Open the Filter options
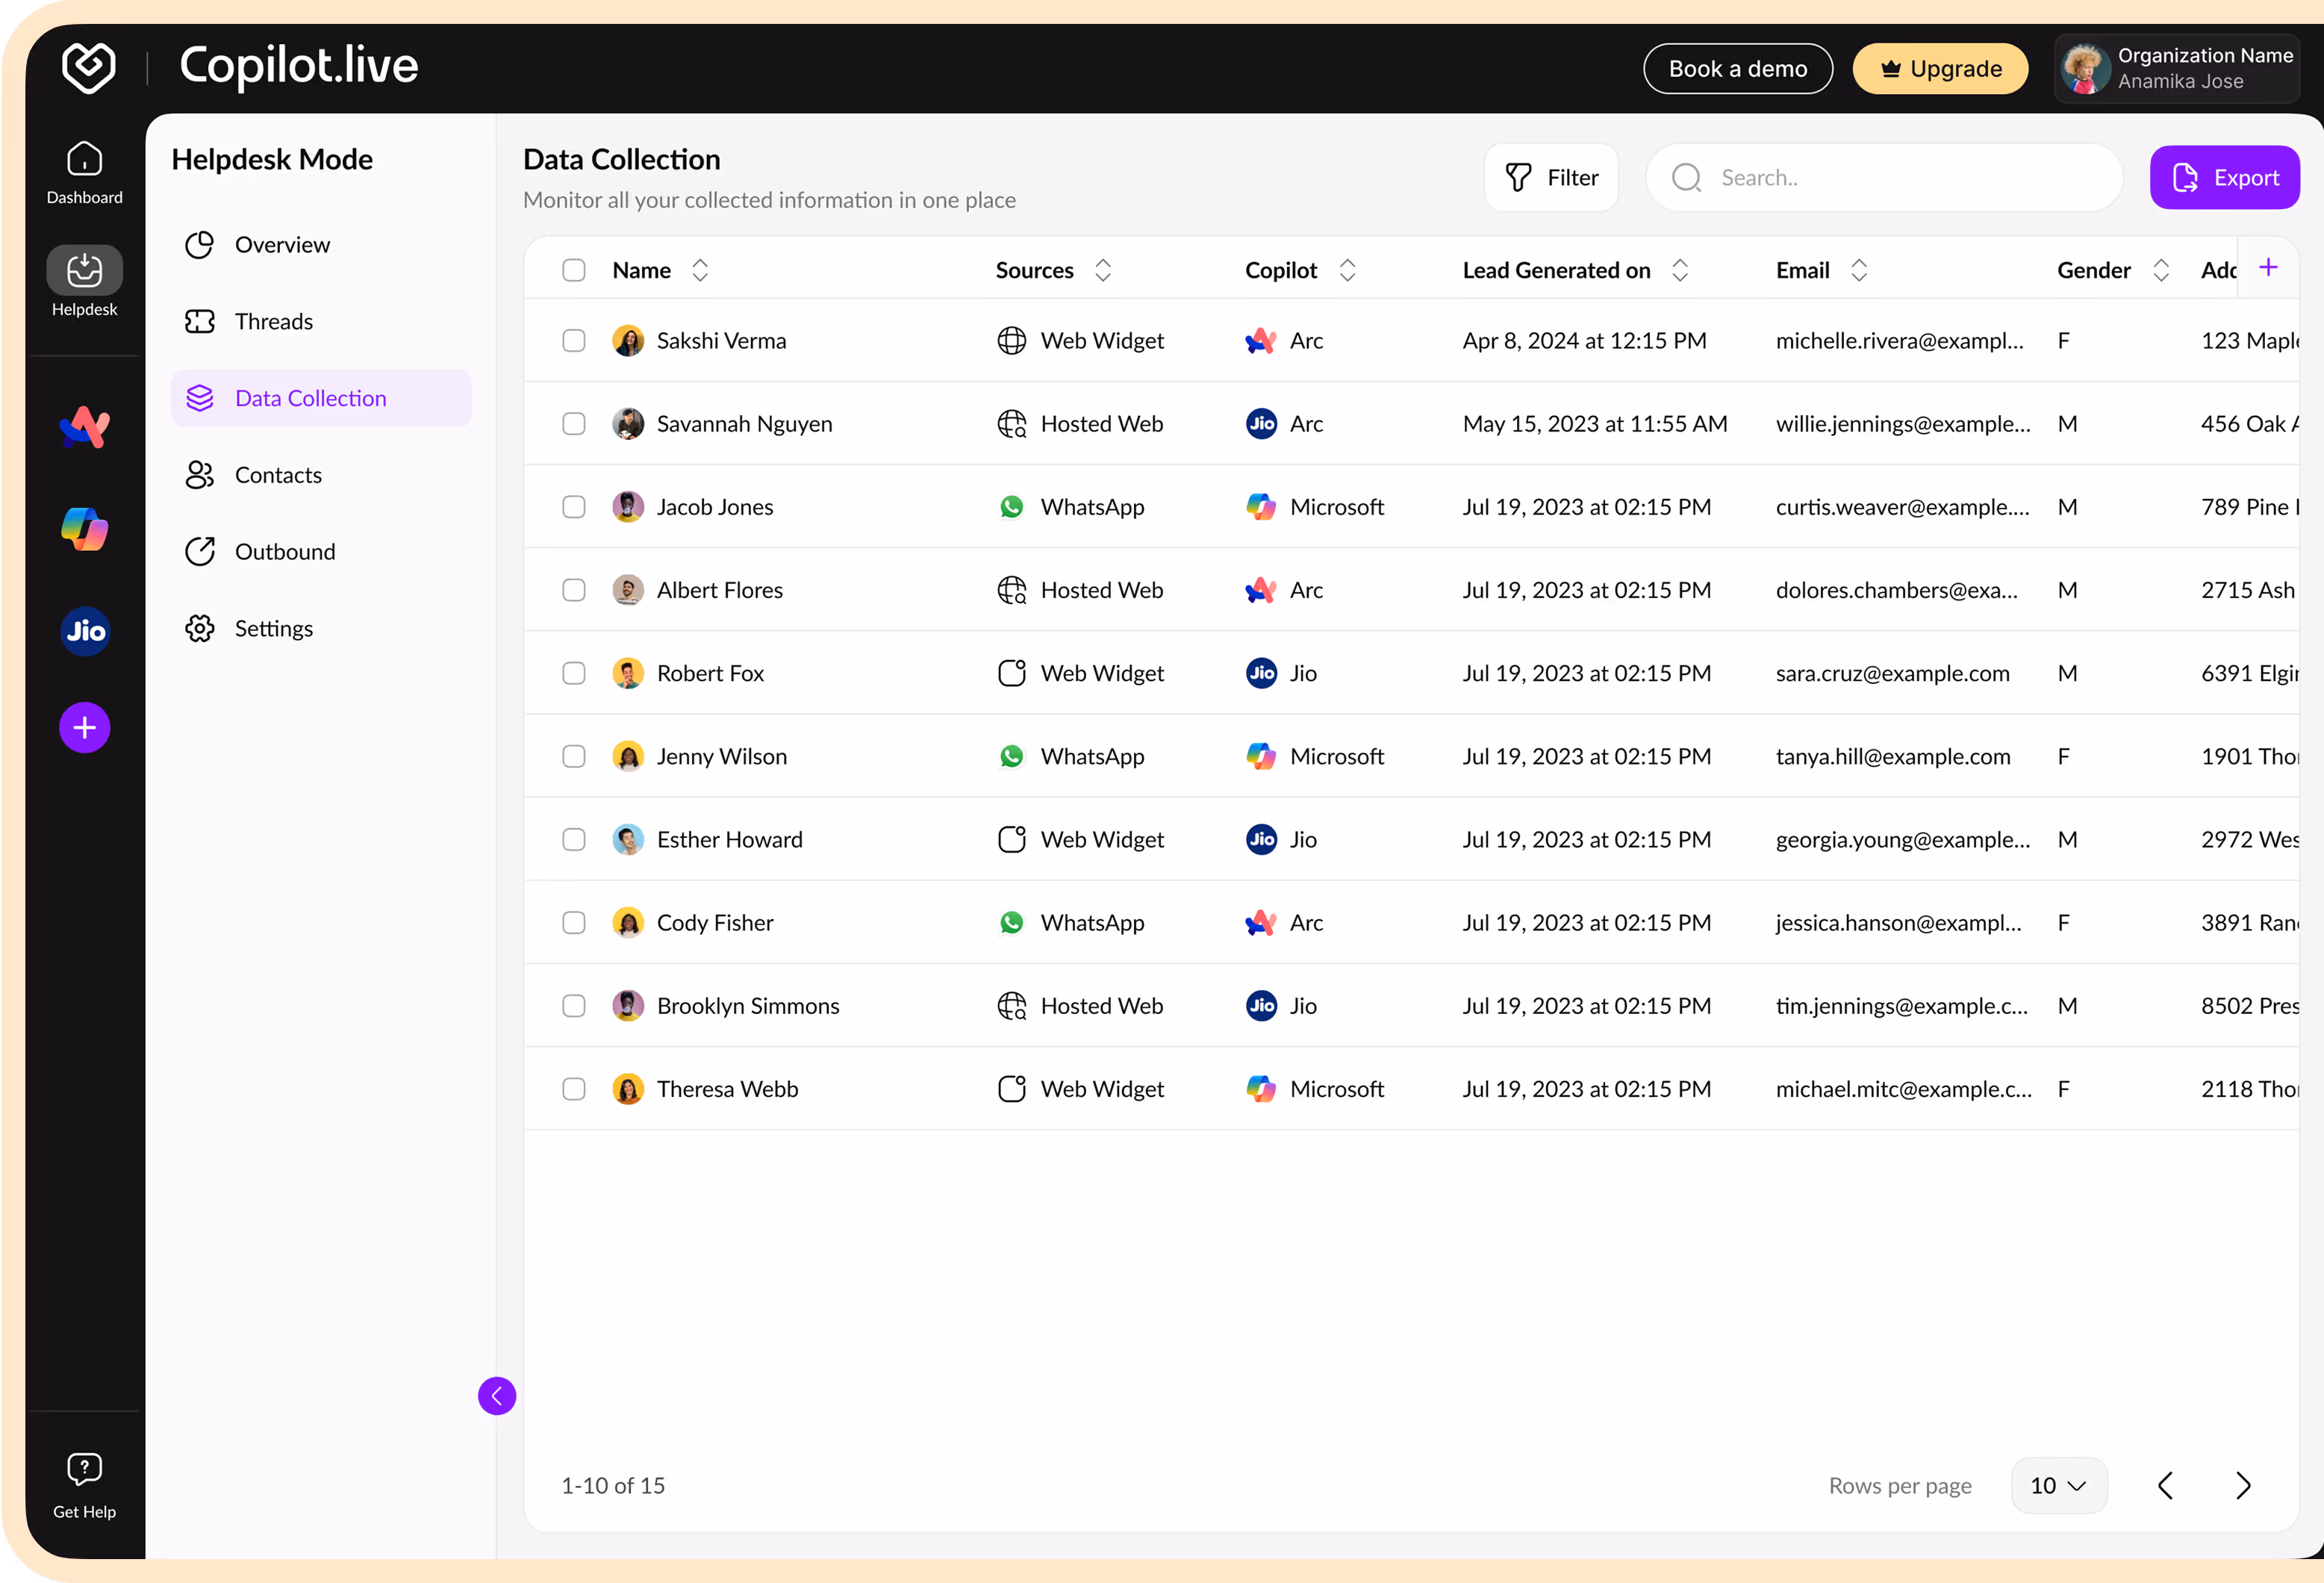The image size is (2324, 1583). point(1551,177)
